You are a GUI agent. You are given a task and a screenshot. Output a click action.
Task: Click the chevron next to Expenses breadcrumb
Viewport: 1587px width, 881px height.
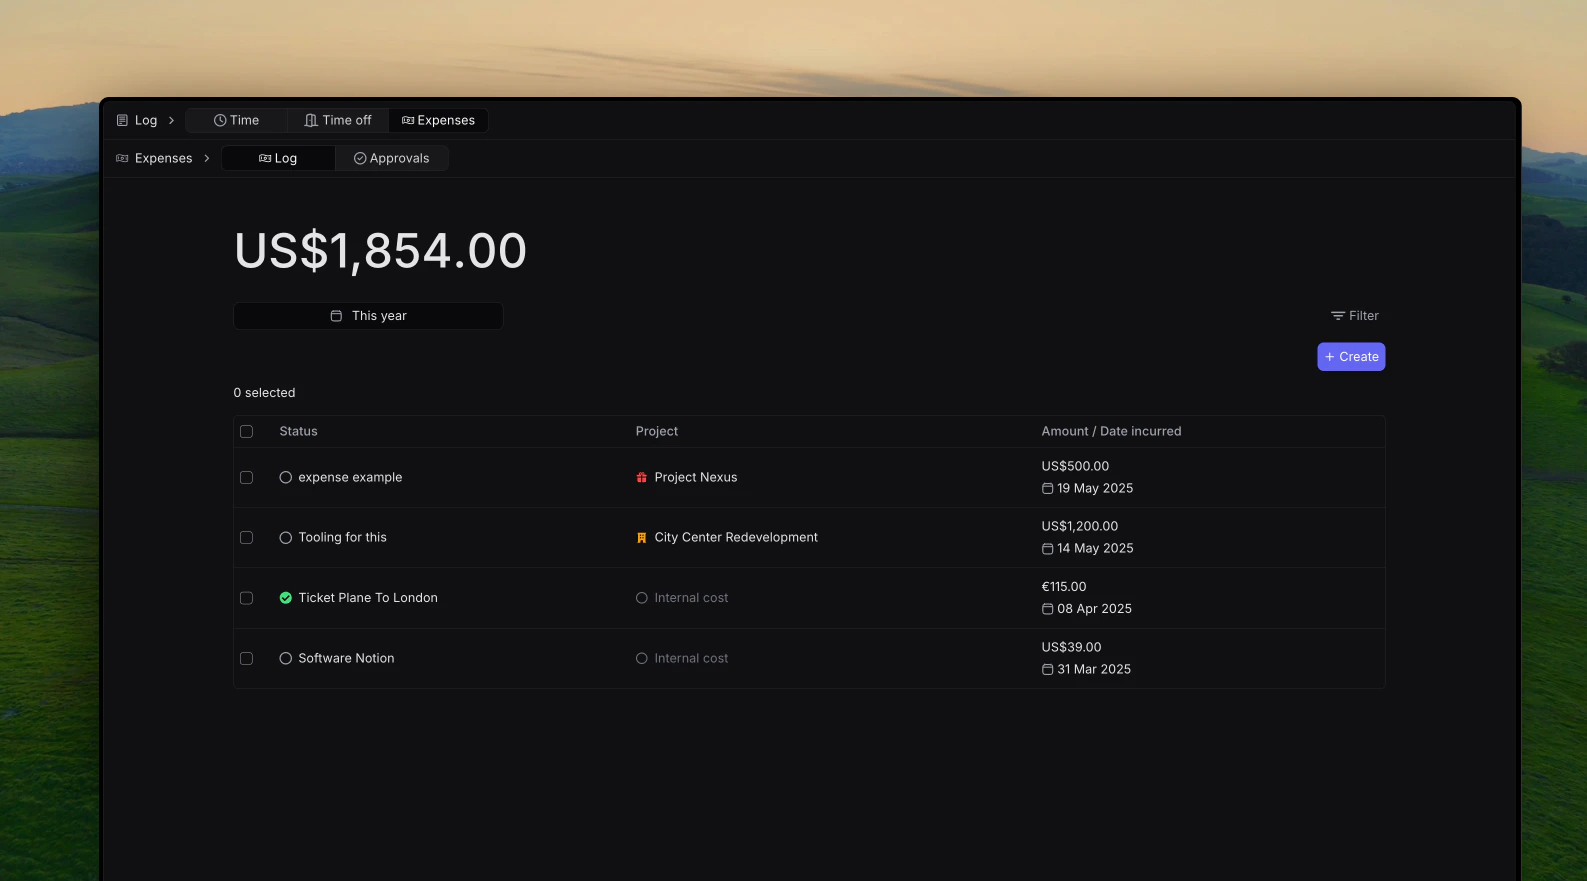[x=207, y=158]
